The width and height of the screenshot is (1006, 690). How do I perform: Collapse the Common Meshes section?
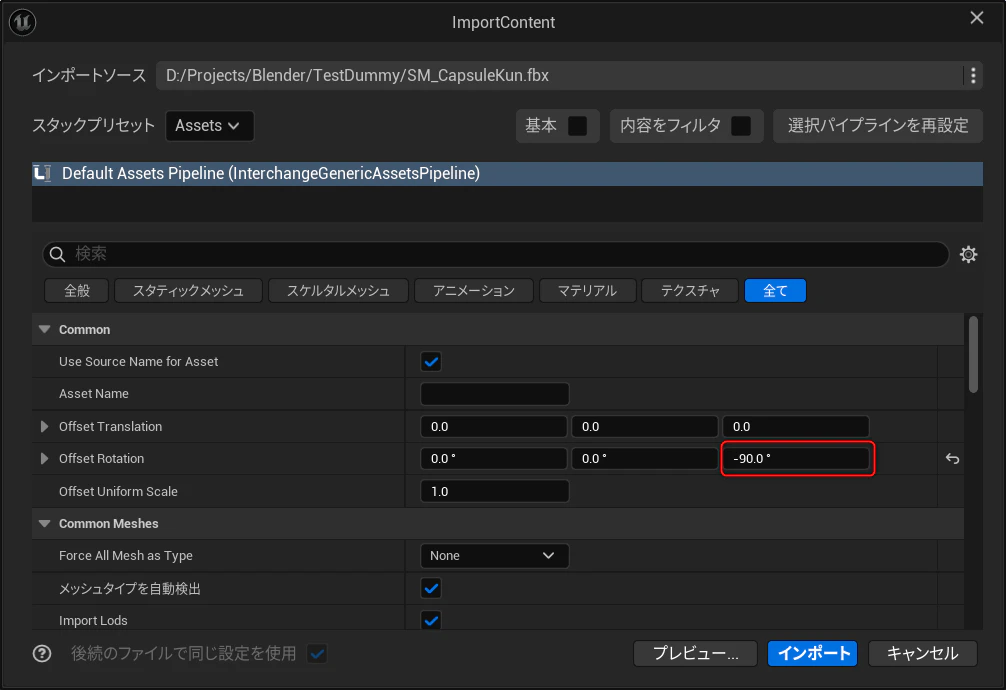(44, 524)
